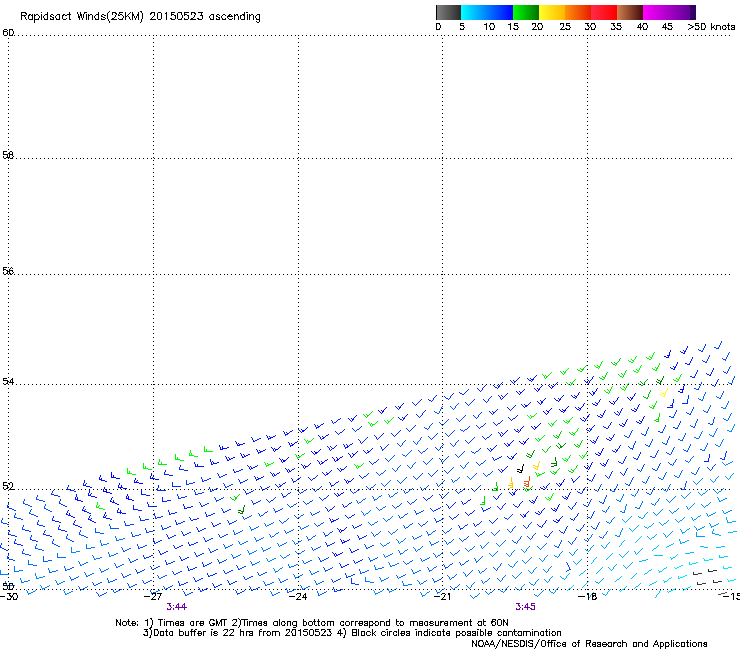Click the purple '3:45' time marker
Image resolution: width=740 pixels, height=650 pixels.
[x=525, y=607]
